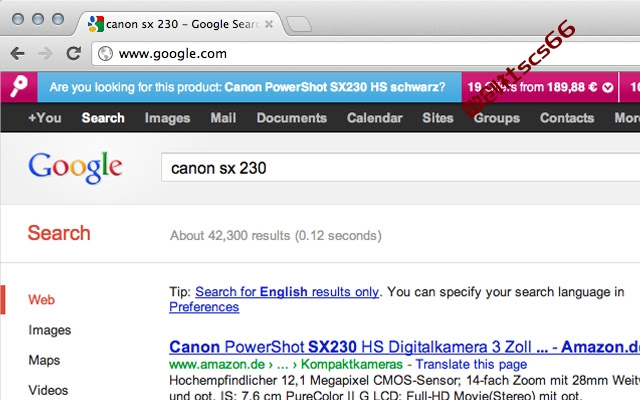Select Images in the left sidebar
Image resolution: width=640 pixels, height=400 pixels.
(x=50, y=330)
